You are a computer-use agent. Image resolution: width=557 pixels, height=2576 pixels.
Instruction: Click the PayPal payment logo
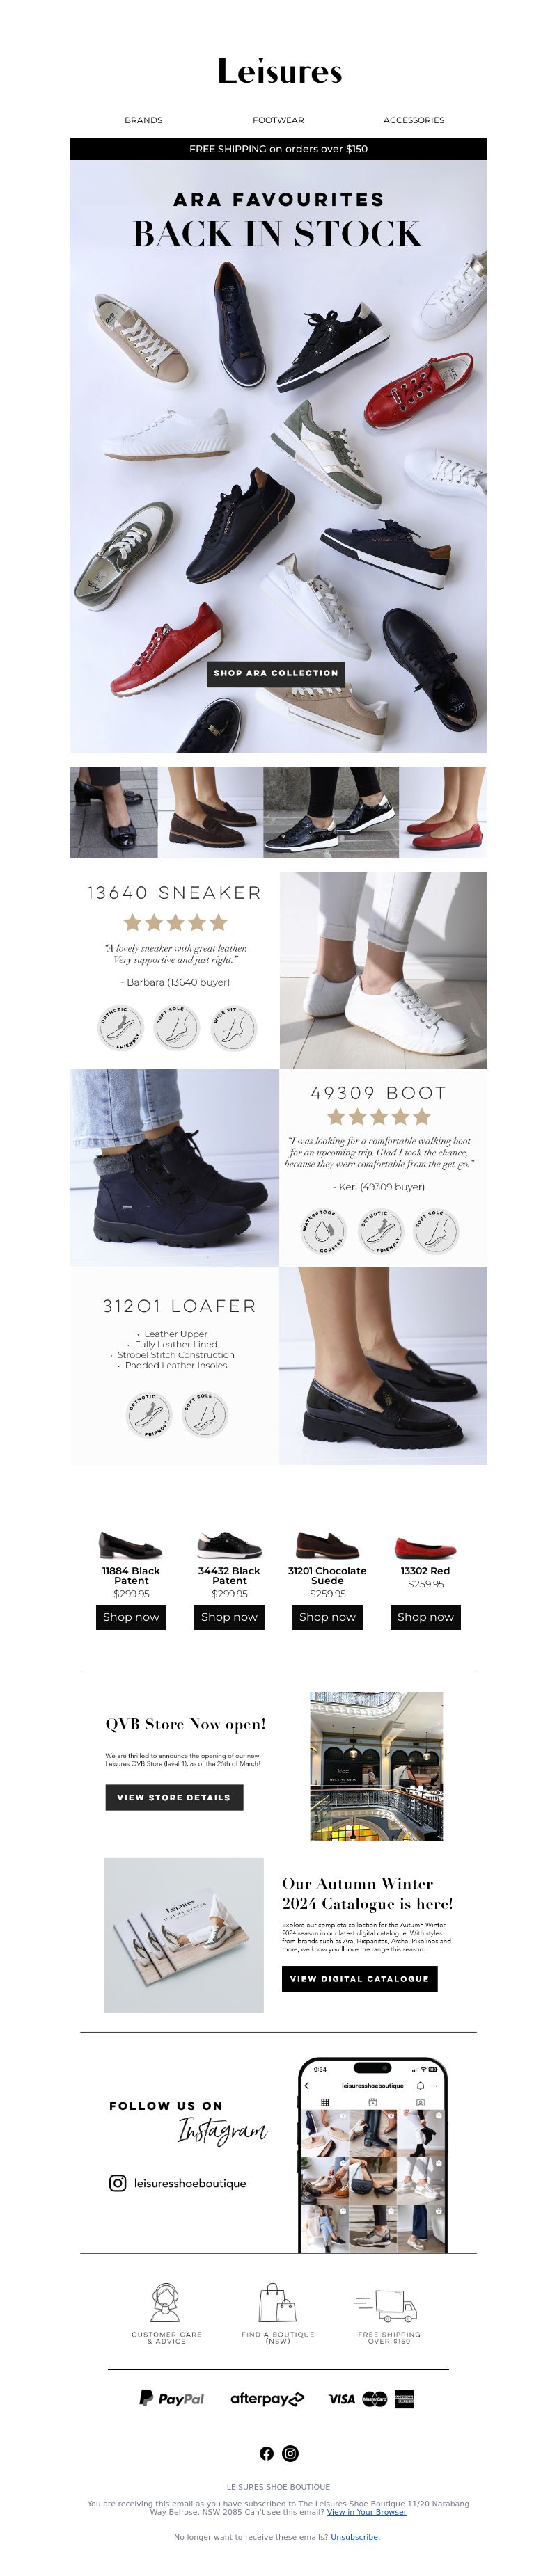171,2398
